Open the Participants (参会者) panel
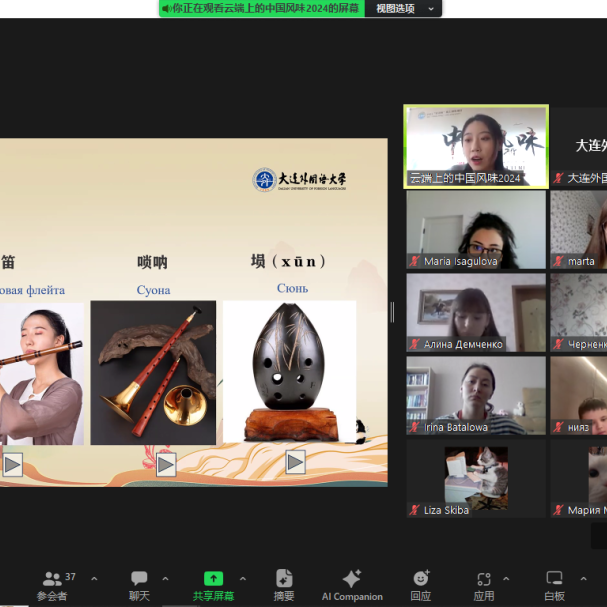Screen dimensions: 607x607 pyautogui.click(x=52, y=583)
